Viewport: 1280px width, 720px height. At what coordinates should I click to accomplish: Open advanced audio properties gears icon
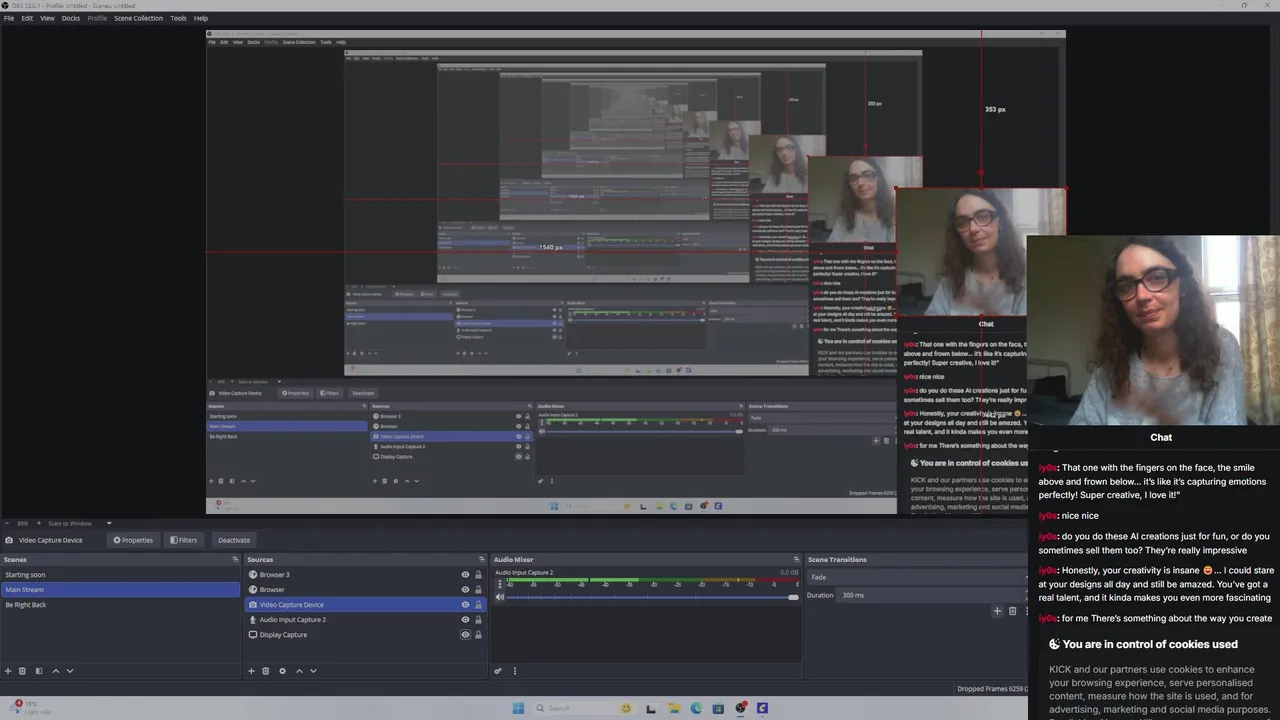[x=498, y=671]
